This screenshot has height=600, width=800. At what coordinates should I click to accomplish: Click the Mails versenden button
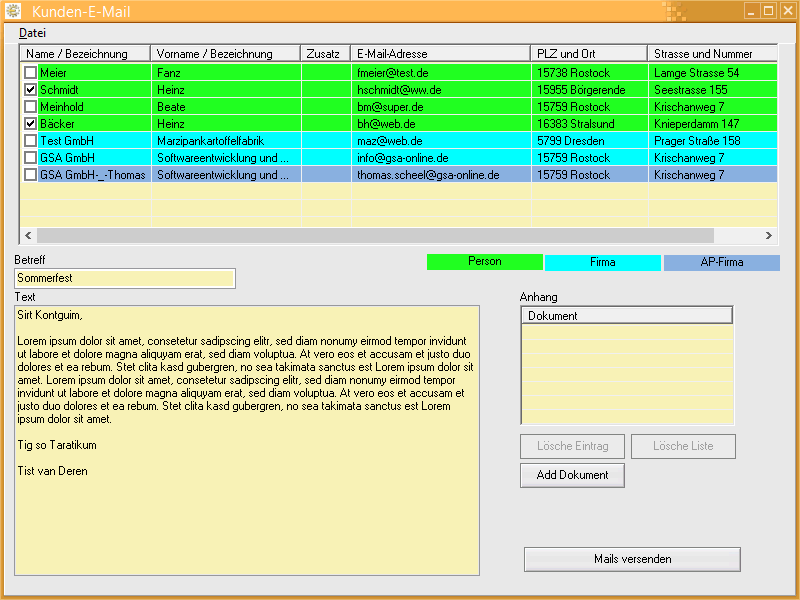[x=632, y=559]
